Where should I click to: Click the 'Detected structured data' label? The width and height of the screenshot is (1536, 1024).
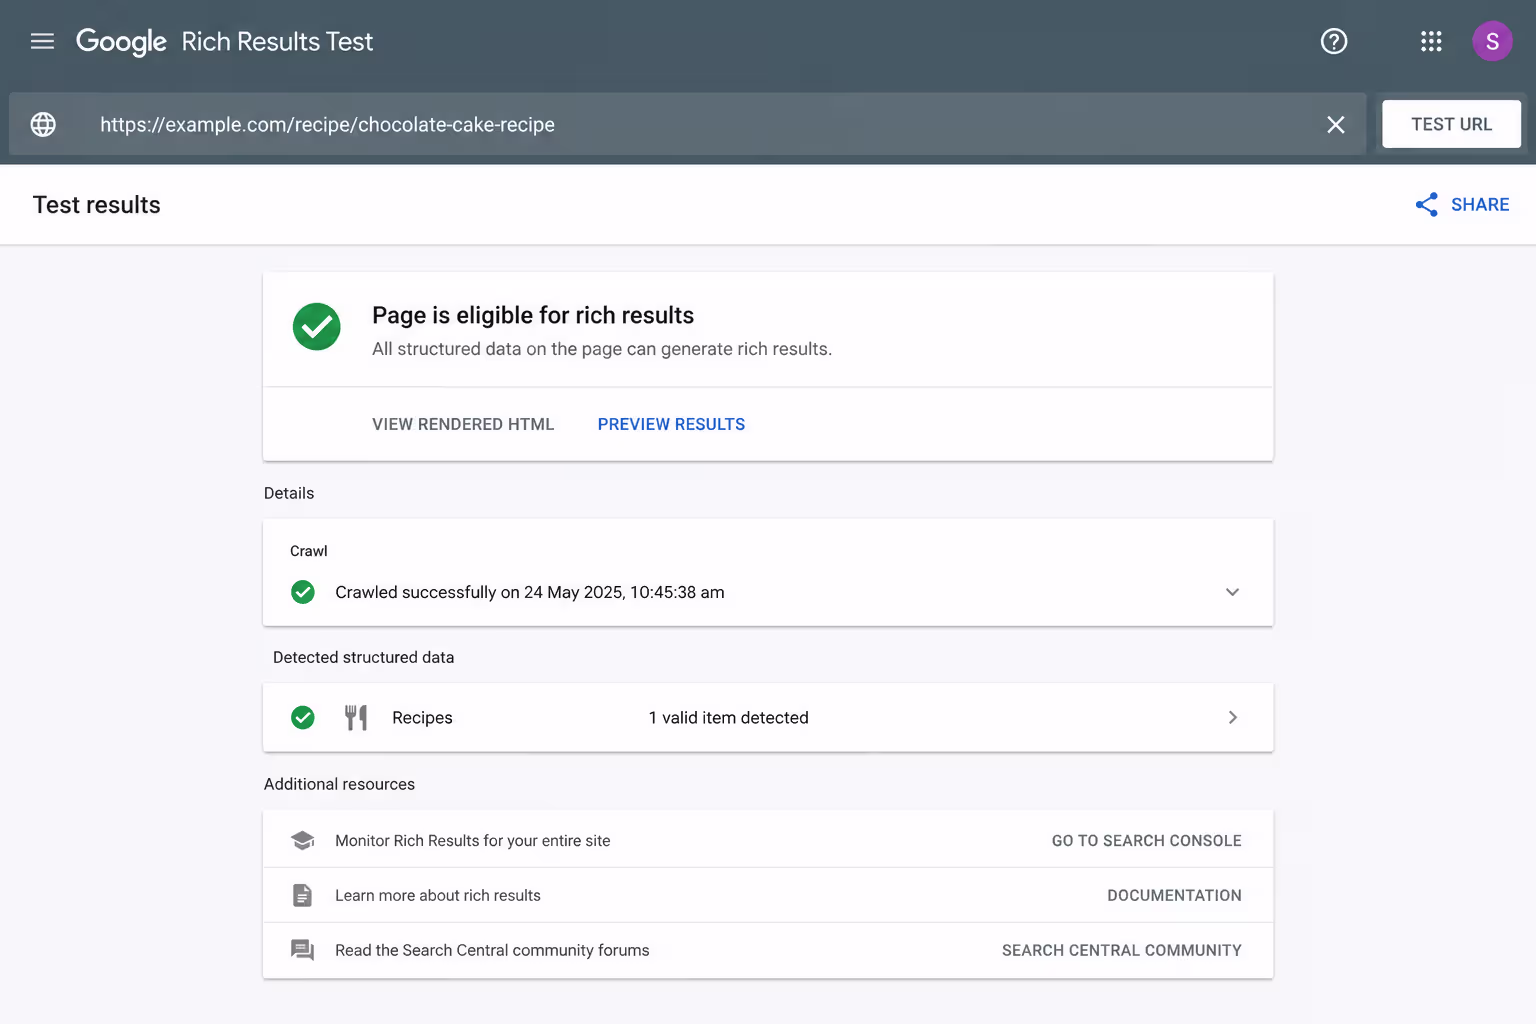(363, 657)
